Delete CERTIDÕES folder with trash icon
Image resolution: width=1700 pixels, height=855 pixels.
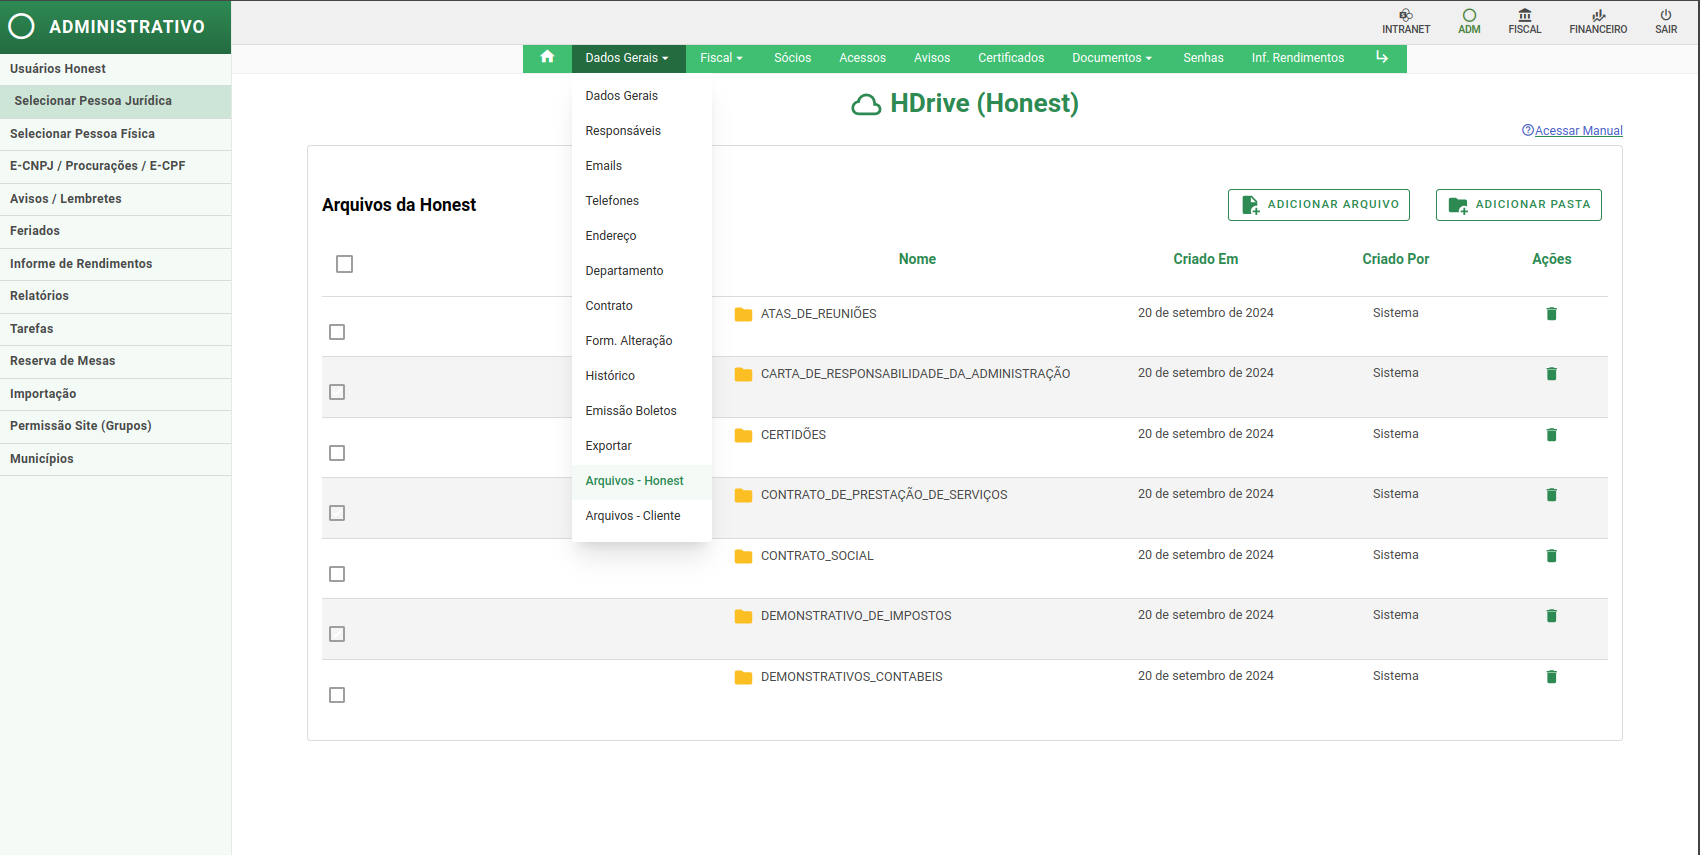click(x=1552, y=435)
